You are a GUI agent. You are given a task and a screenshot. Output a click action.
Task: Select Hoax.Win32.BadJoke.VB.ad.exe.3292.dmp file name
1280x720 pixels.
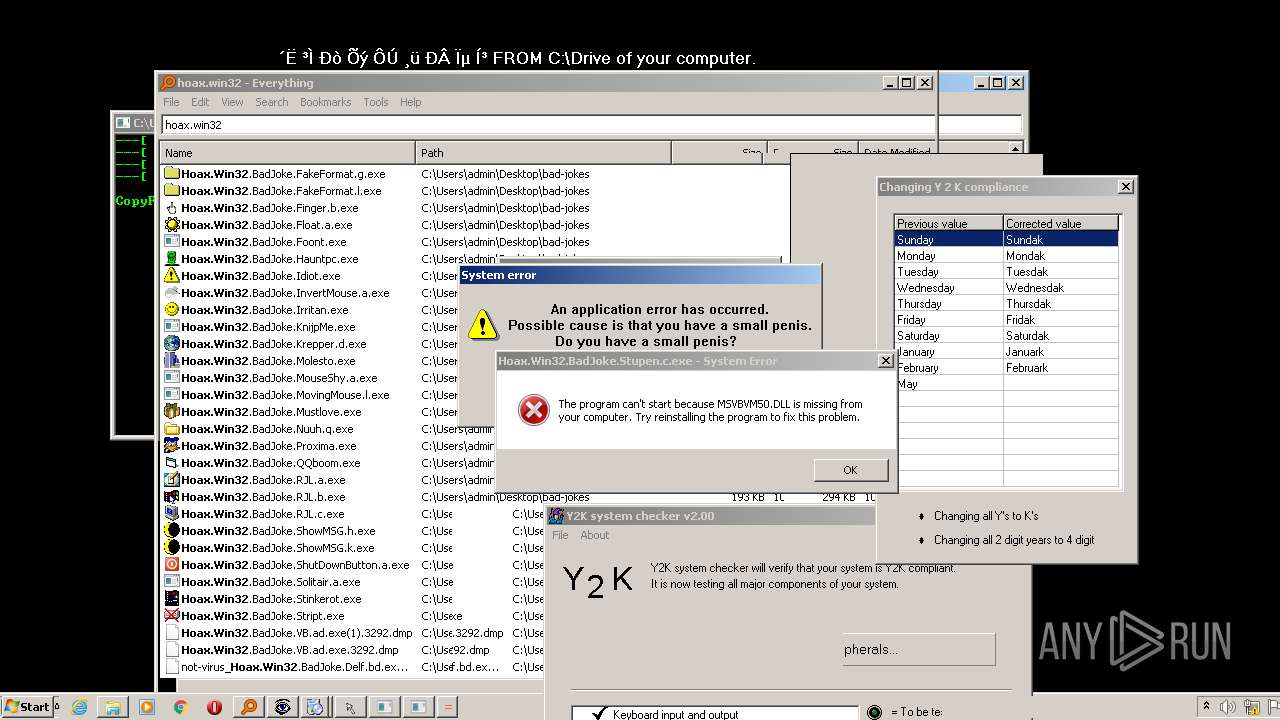[289, 650]
